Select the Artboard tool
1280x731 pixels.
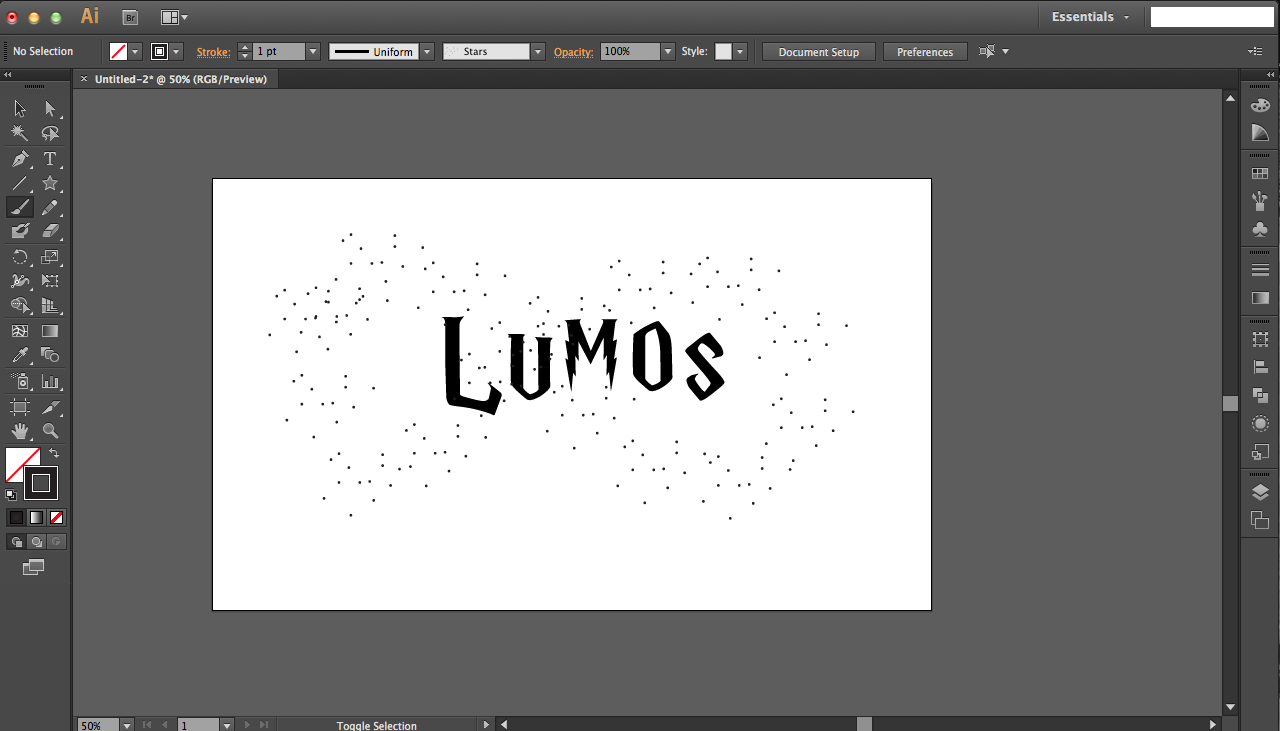20,407
